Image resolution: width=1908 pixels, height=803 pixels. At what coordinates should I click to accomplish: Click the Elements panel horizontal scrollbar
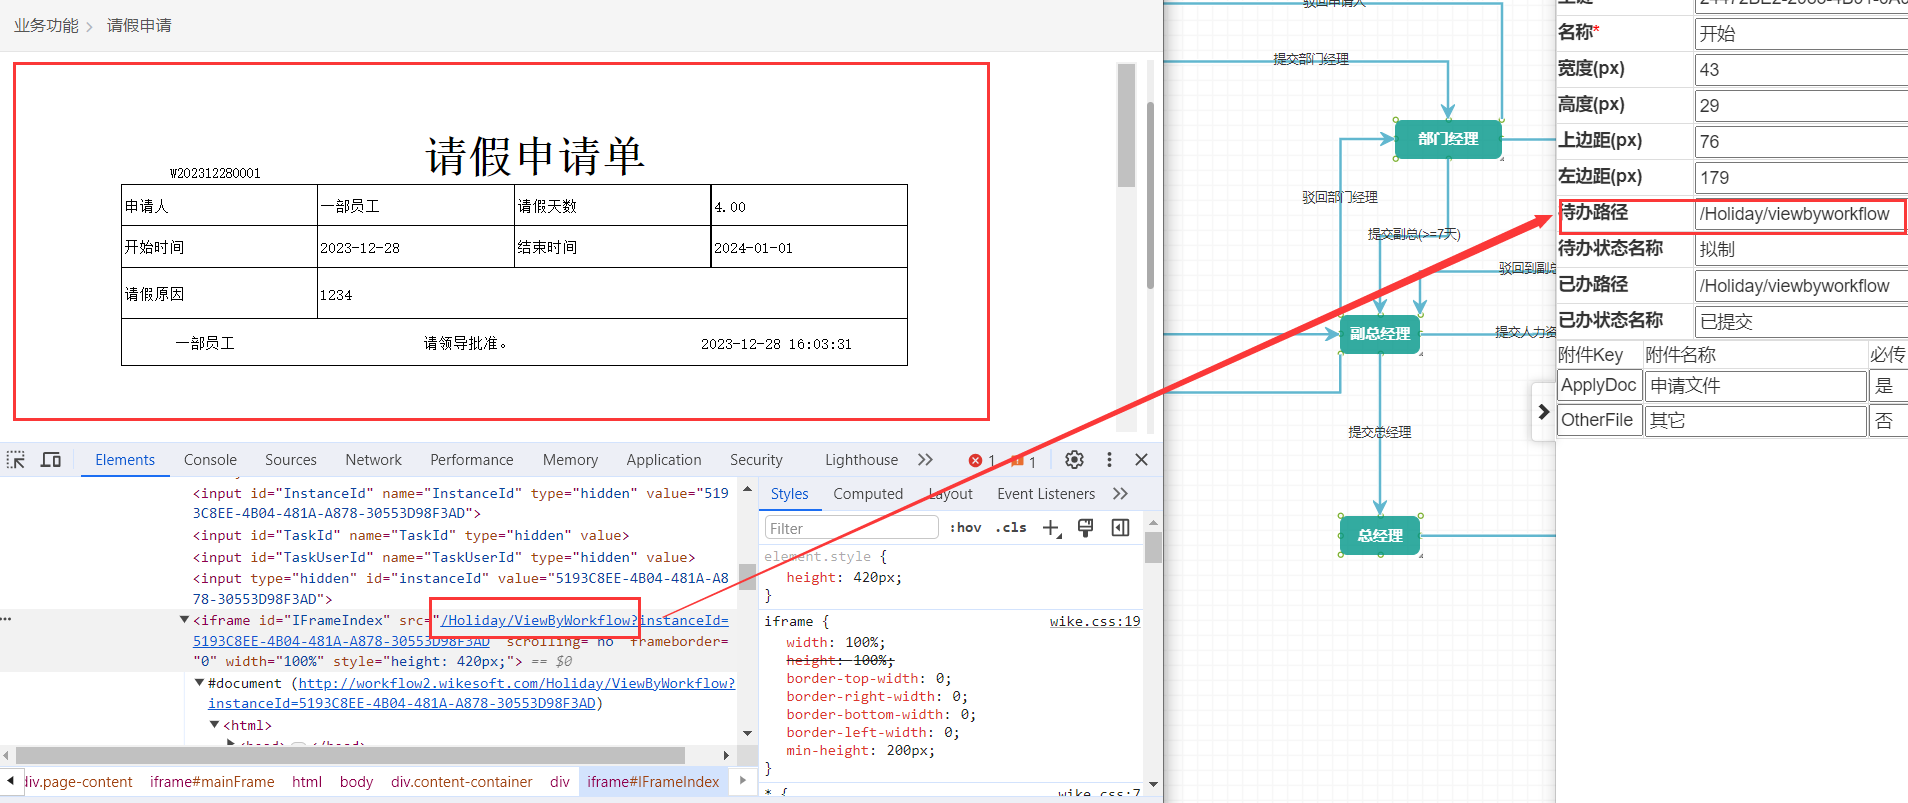tap(350, 755)
